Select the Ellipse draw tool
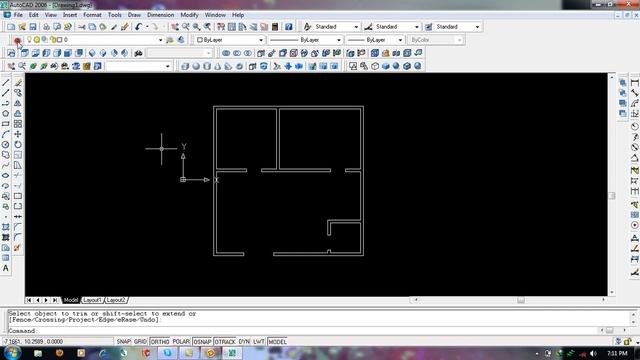The image size is (640, 360). (6, 176)
